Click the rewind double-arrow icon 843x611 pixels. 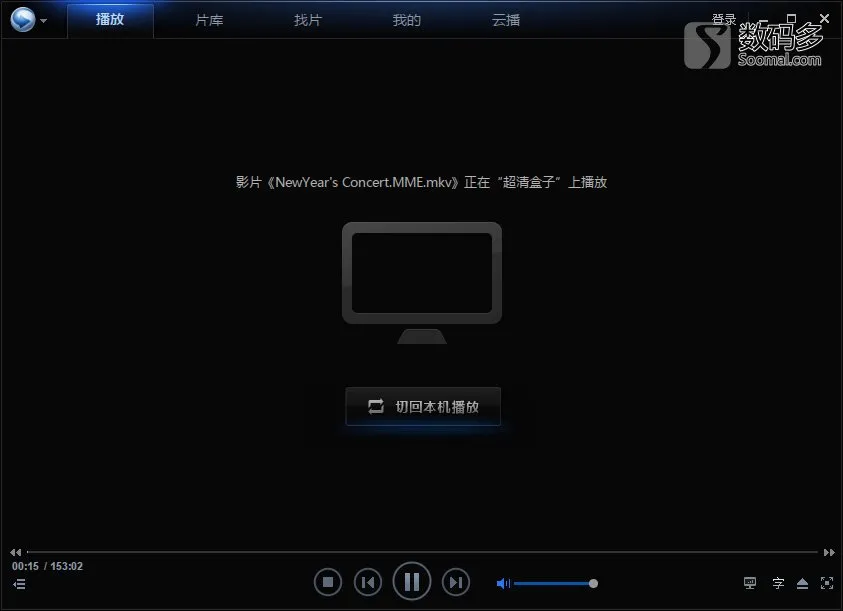coord(16,552)
